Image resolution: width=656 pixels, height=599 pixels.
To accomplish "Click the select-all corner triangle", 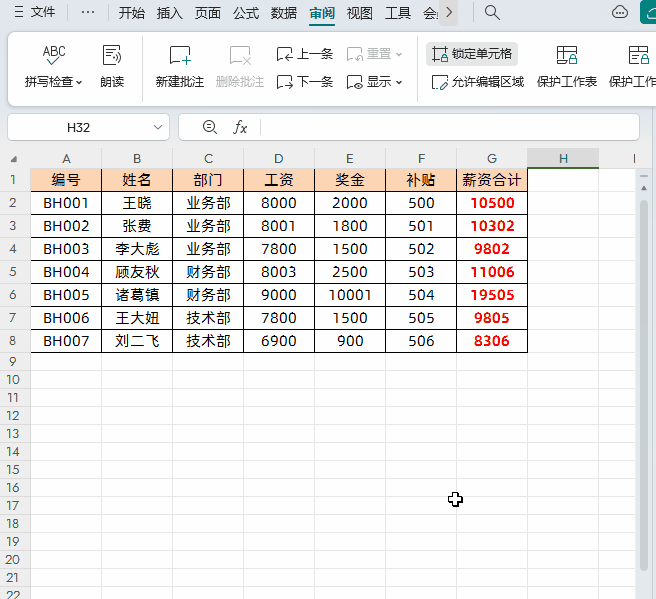I will coord(14,159).
